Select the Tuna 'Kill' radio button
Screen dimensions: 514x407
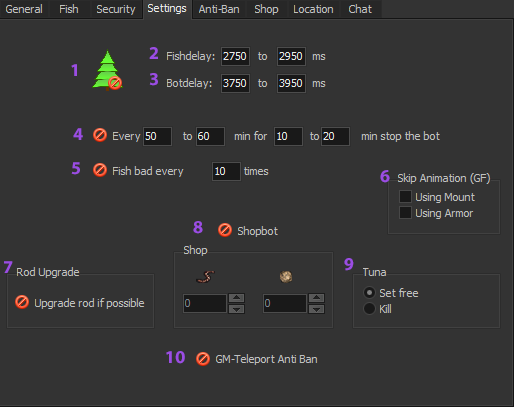369,309
